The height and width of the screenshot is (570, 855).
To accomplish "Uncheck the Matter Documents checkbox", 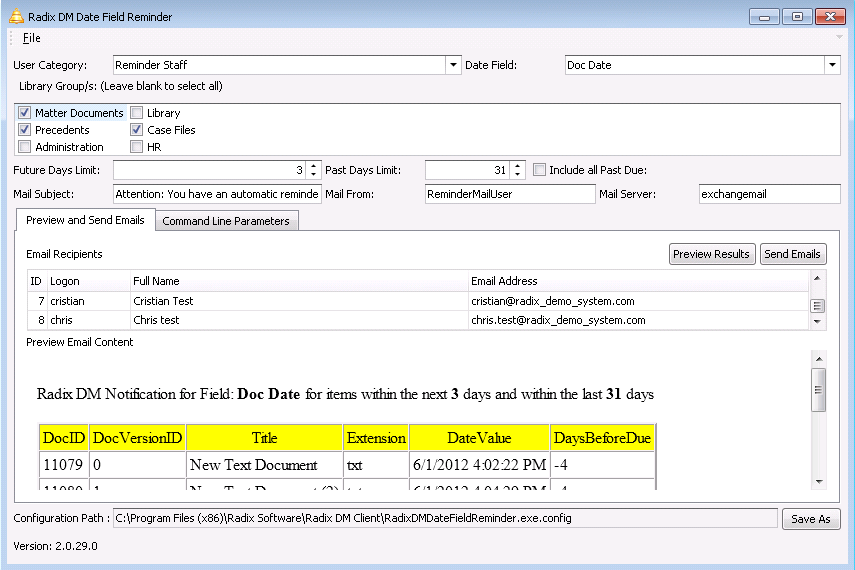I will tap(25, 113).
